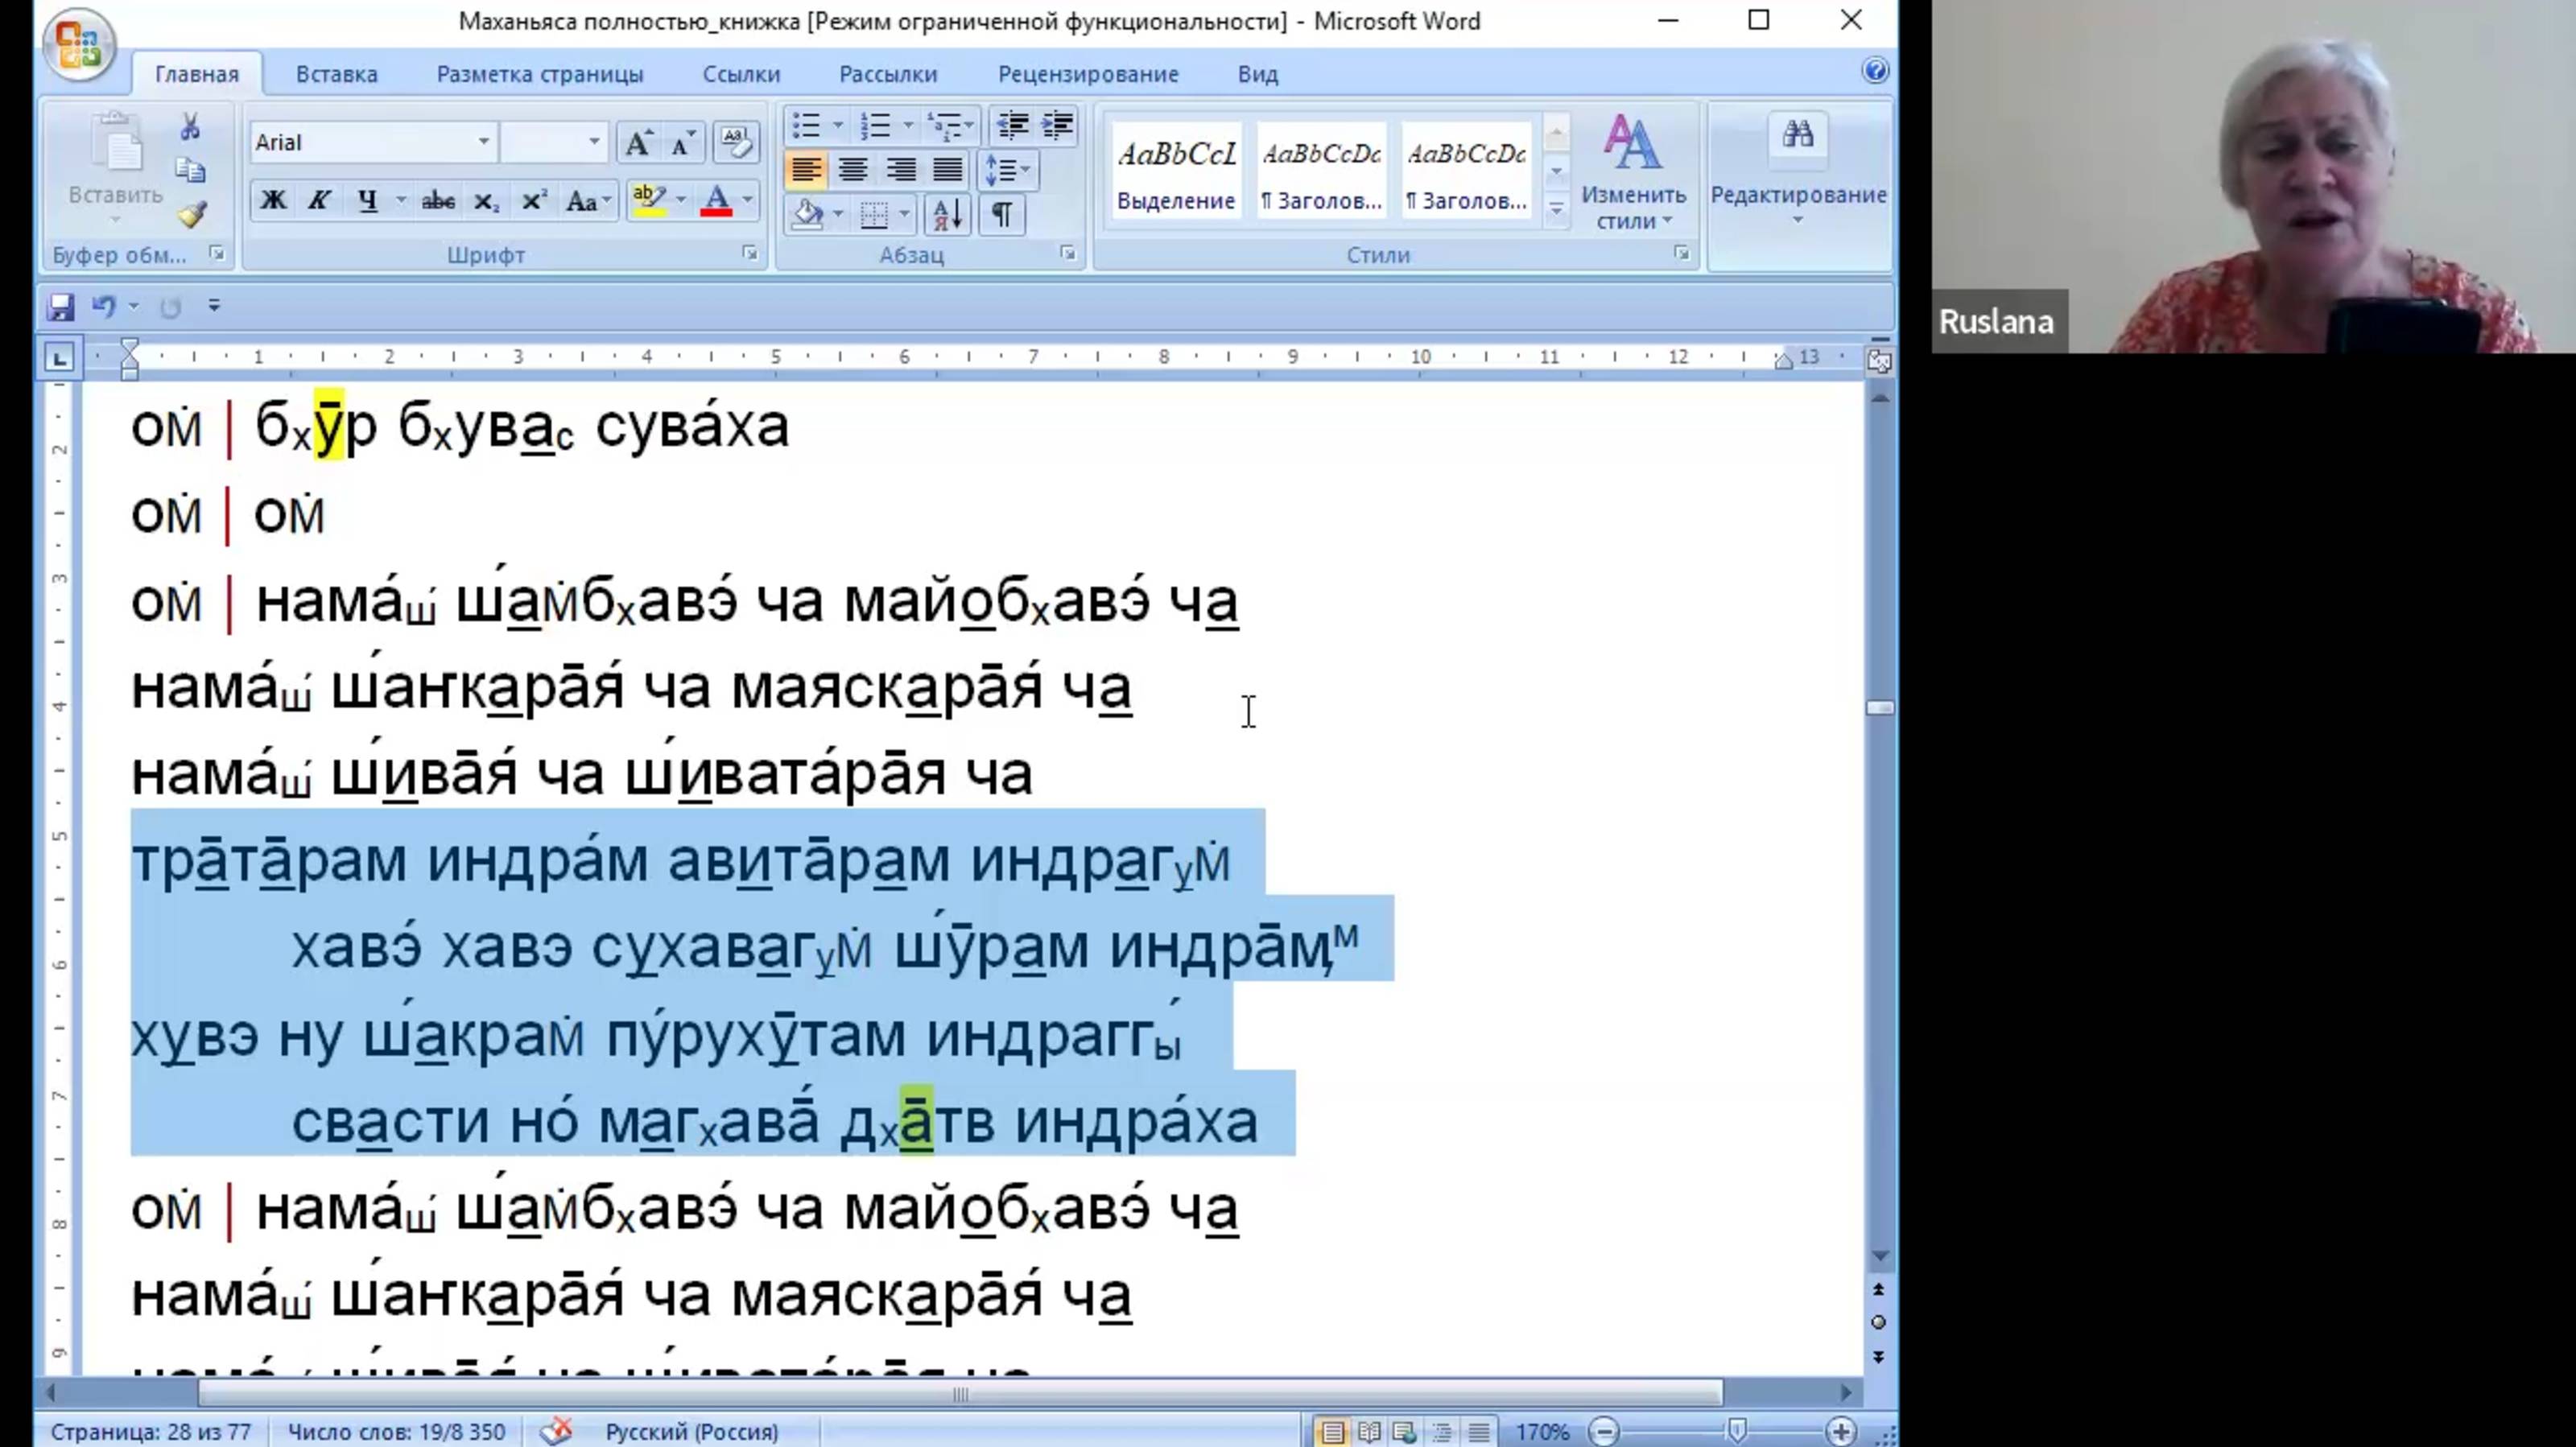Open the Рецензирование ribbon tab
Viewport: 2576px width, 1447px height.
coord(1088,74)
